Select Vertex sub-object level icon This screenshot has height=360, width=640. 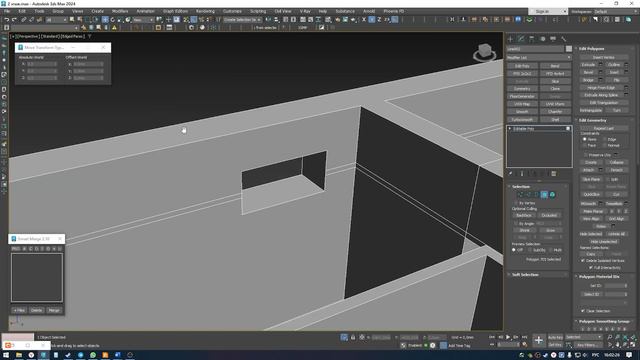click(520, 195)
